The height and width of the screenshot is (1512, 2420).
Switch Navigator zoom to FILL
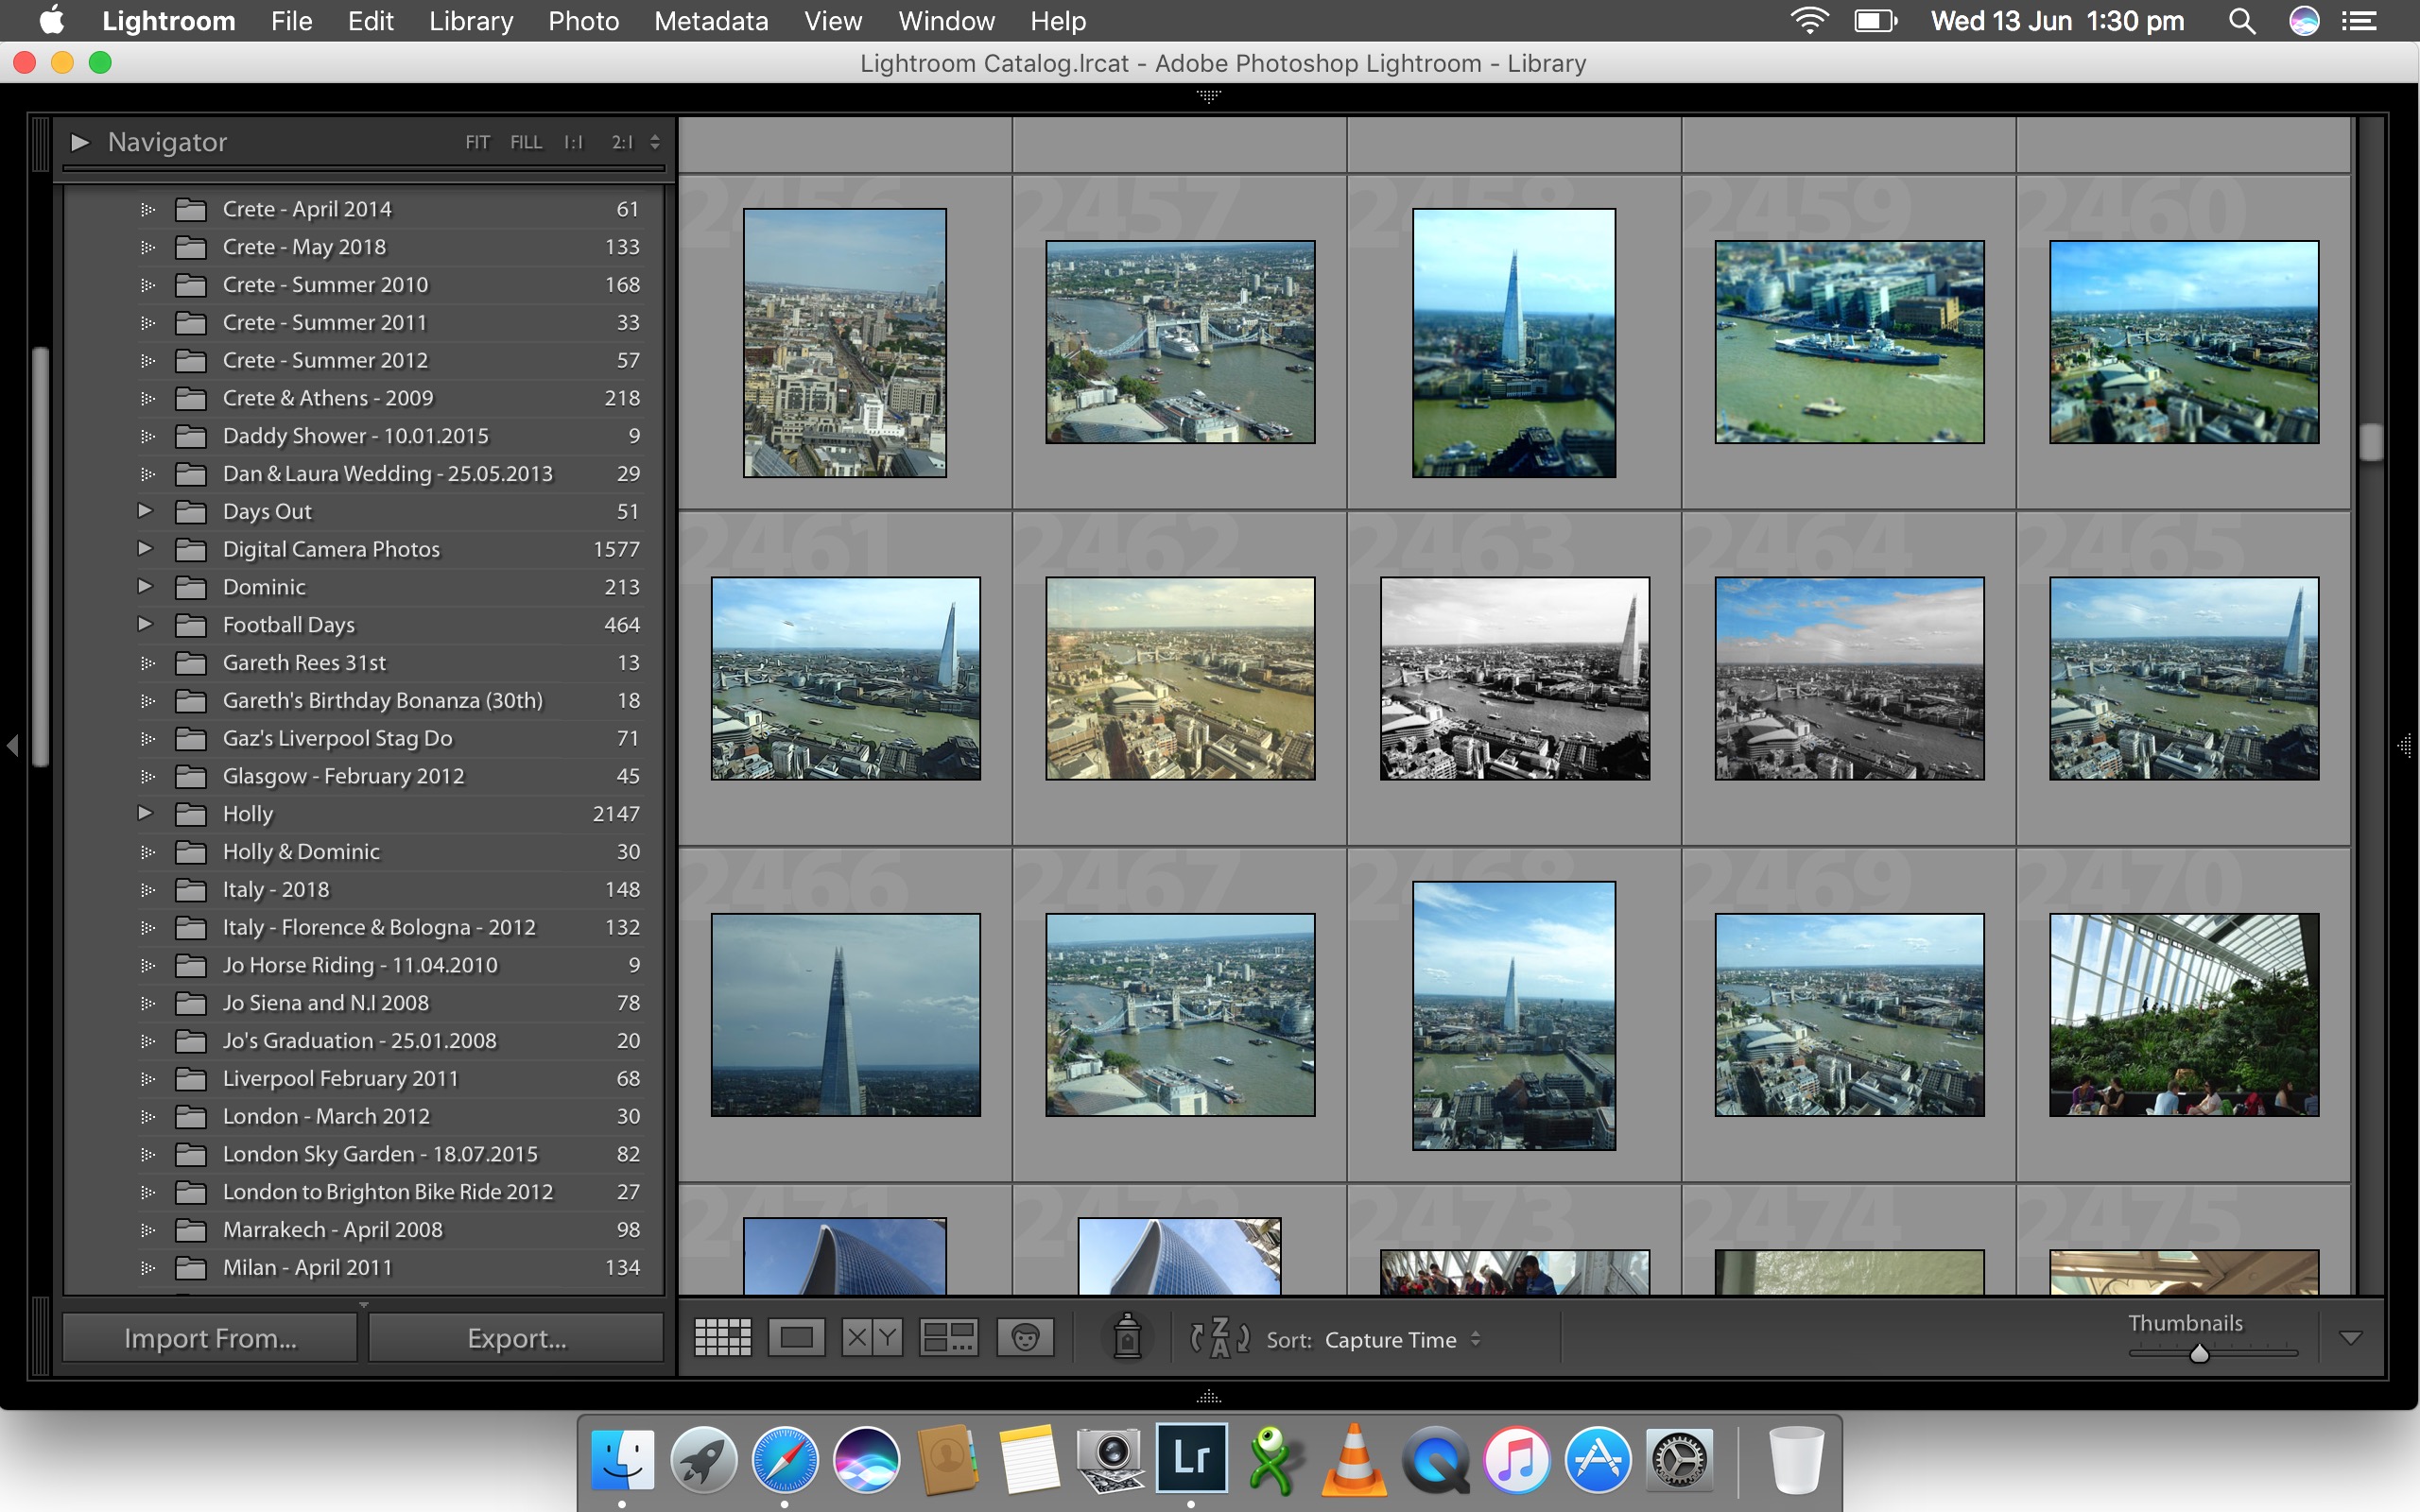526,142
